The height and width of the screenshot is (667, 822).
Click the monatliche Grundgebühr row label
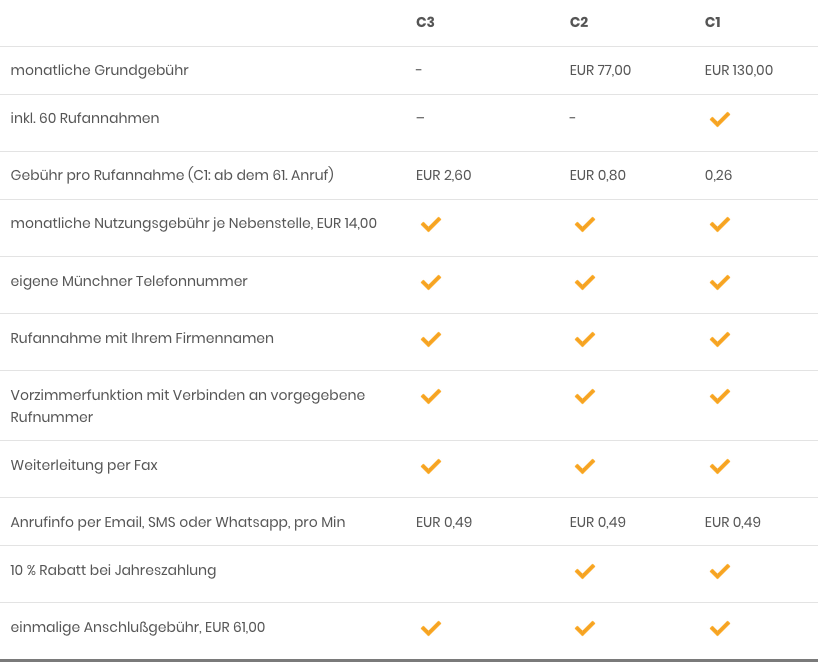100,70
